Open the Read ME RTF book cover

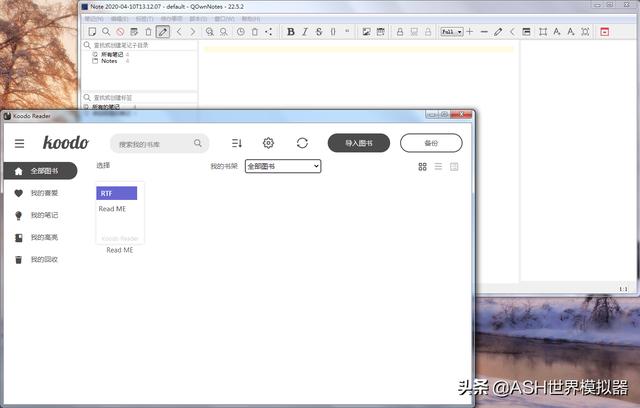tap(120, 213)
